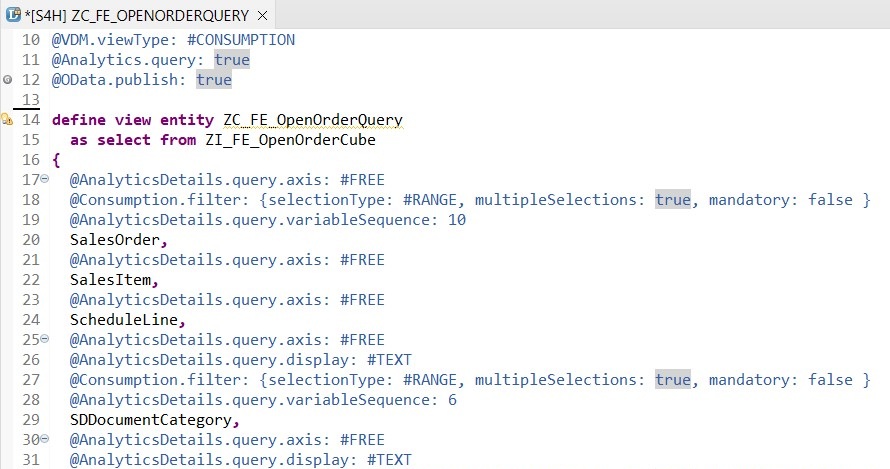This screenshot has height=469, width=890.
Task: Select the [S4H] ZC_FE_OPENORDERQUERY tab
Action: [138, 16]
